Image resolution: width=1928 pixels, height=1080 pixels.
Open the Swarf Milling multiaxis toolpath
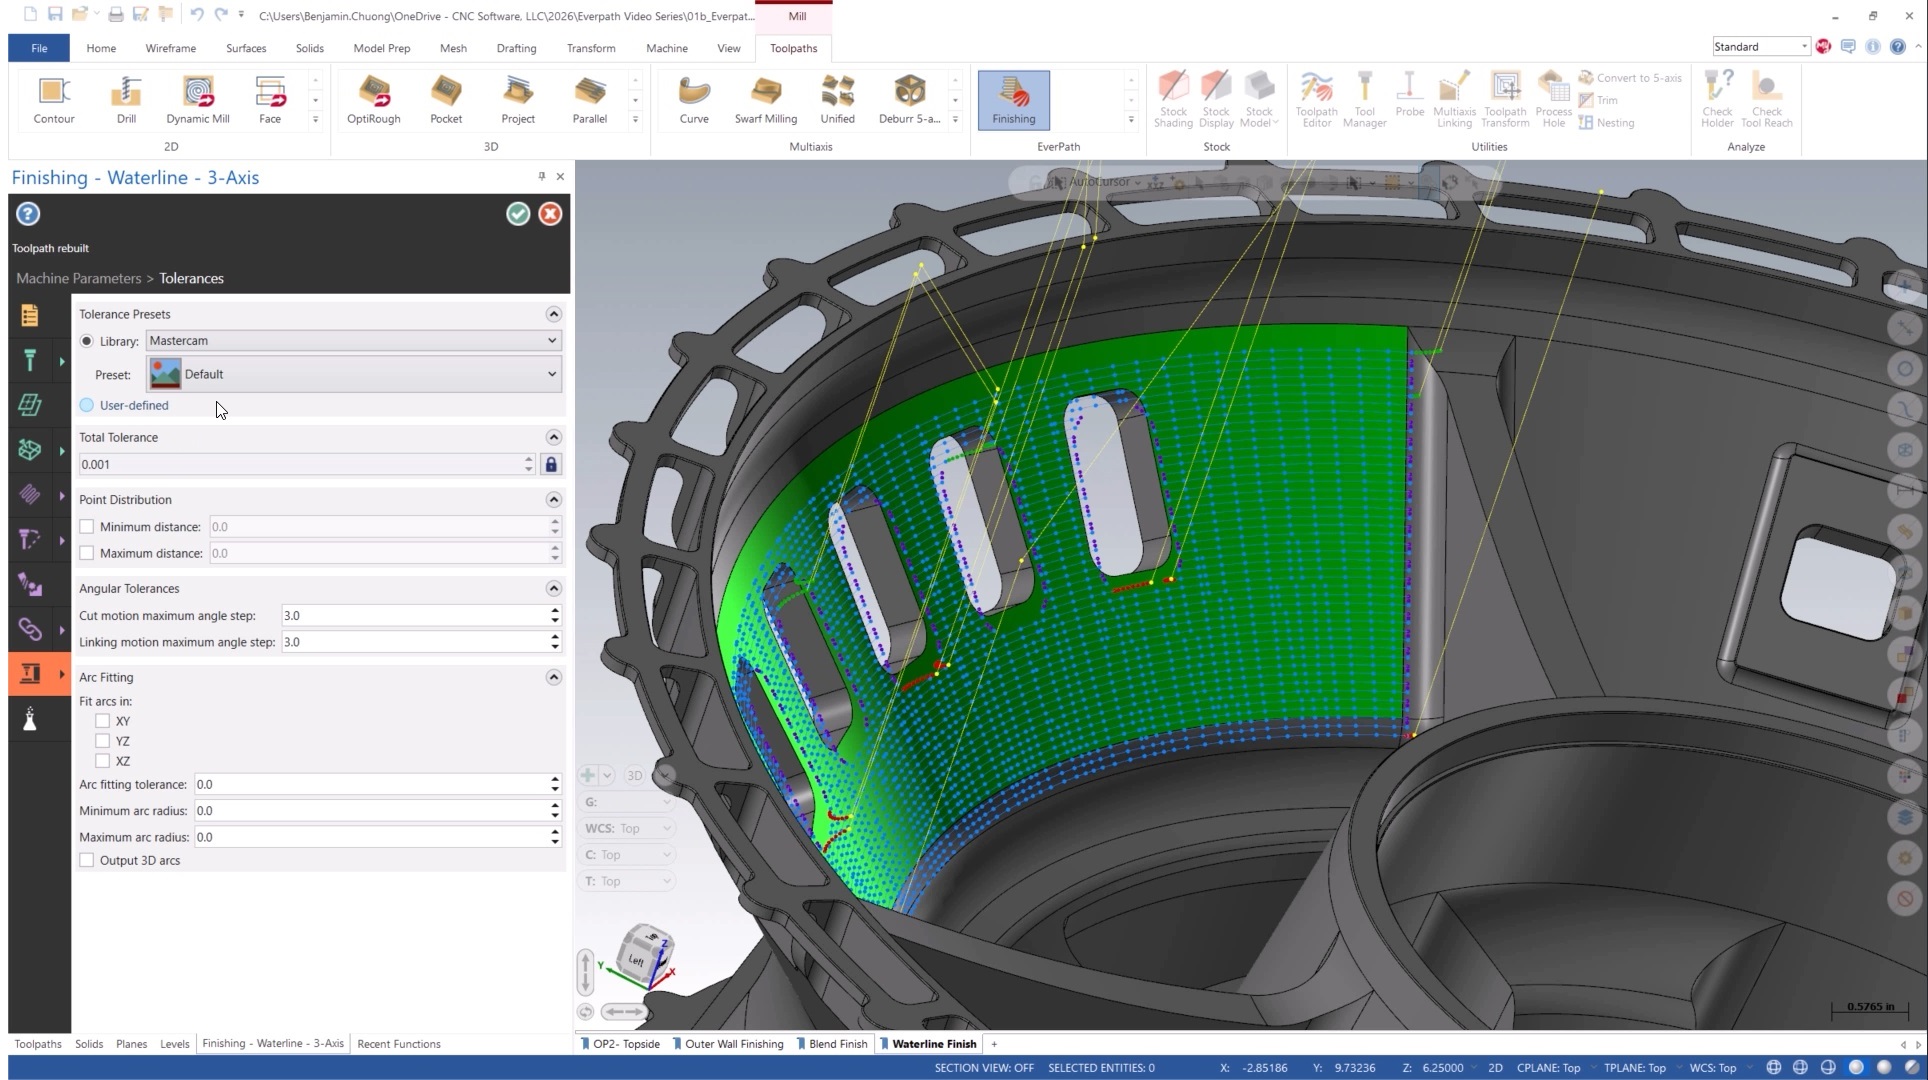point(765,99)
